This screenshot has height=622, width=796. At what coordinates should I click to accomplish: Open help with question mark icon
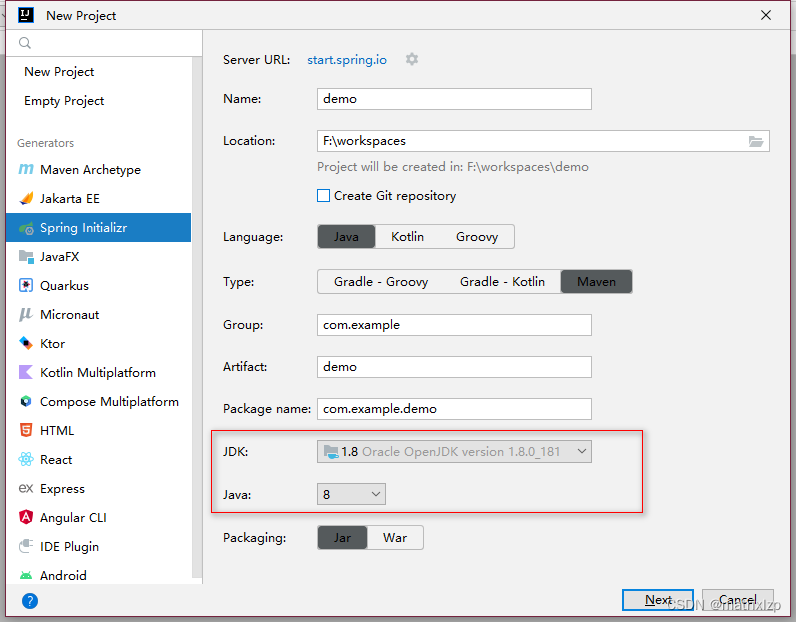click(x=30, y=601)
